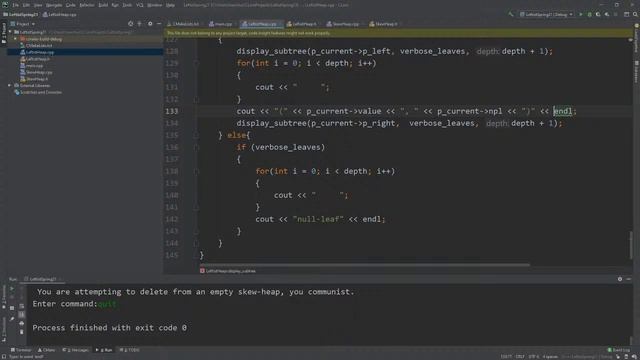This screenshot has height=360, width=640.
Task: Expand External Libraries node
Action: (x=9, y=86)
